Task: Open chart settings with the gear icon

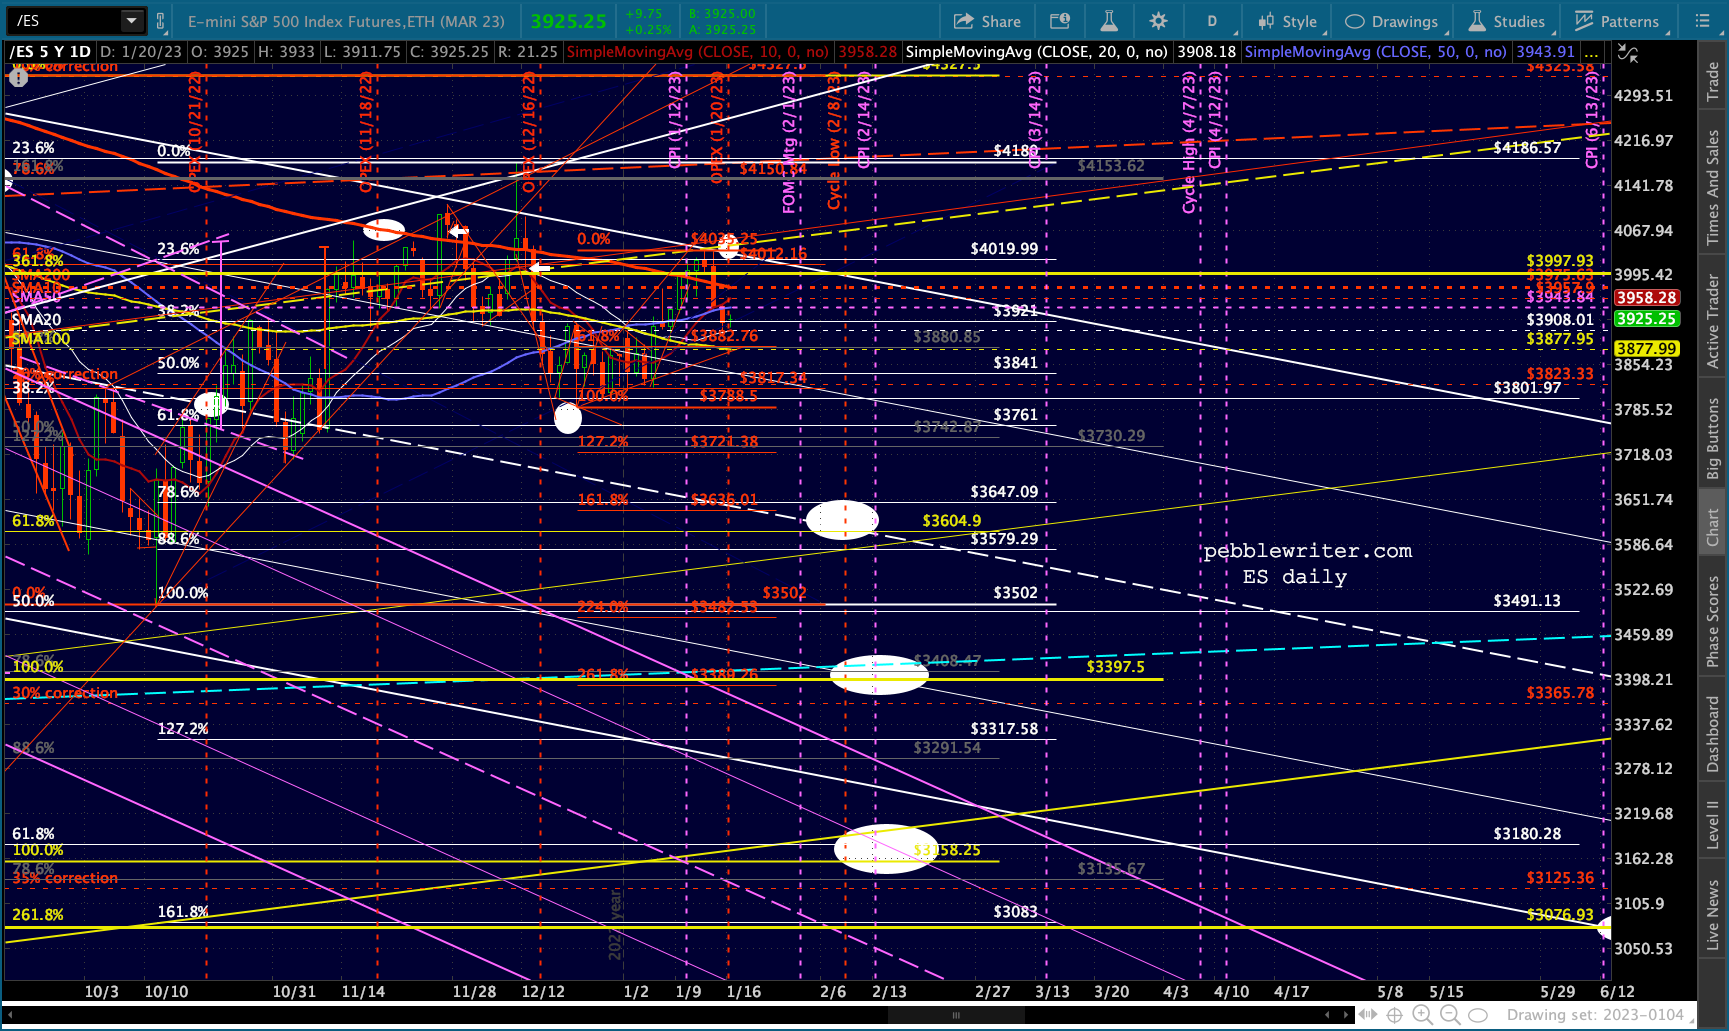Action: [1158, 21]
